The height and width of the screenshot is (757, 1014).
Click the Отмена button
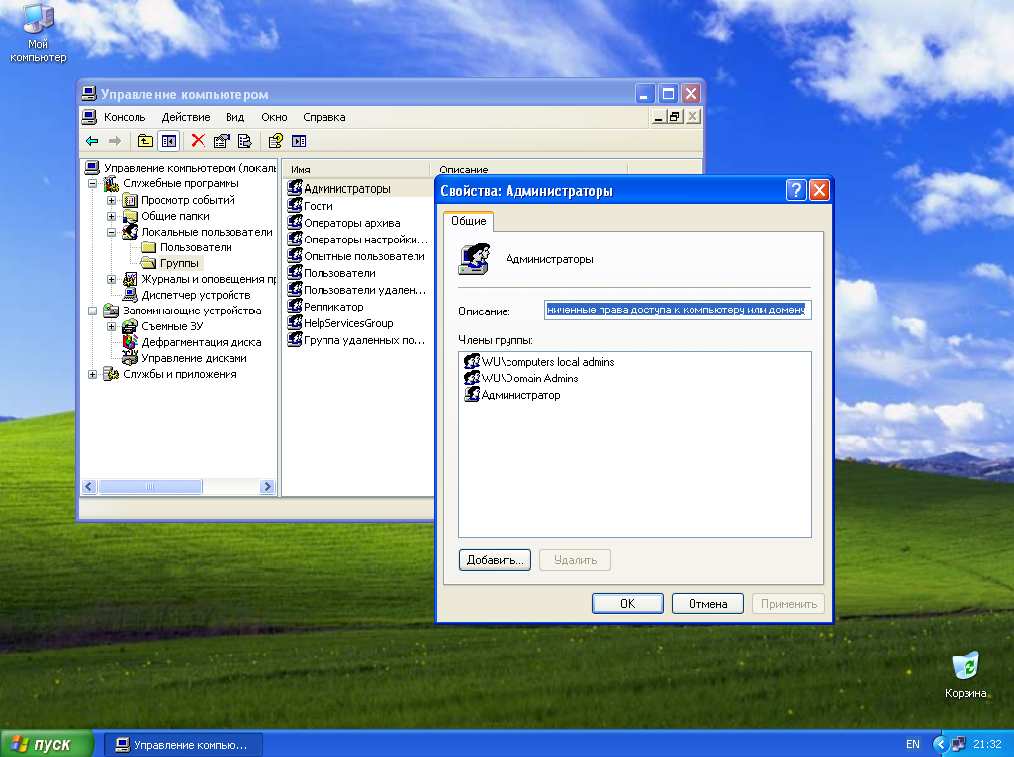708,604
